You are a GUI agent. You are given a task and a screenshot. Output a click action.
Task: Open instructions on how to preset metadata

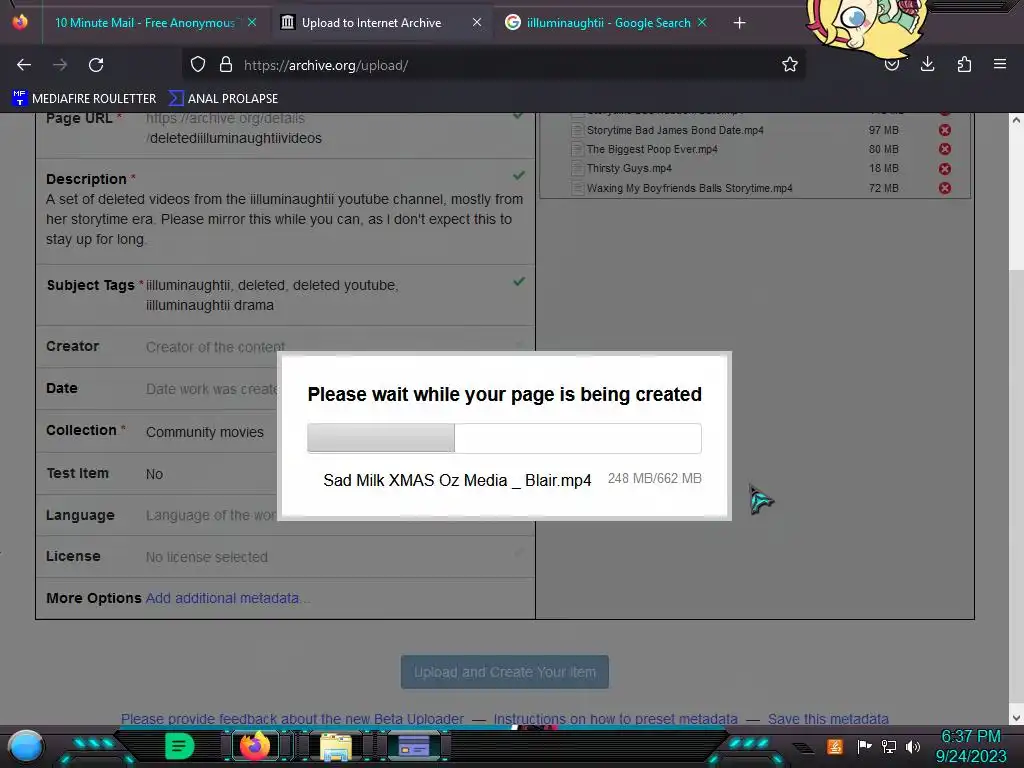point(615,719)
